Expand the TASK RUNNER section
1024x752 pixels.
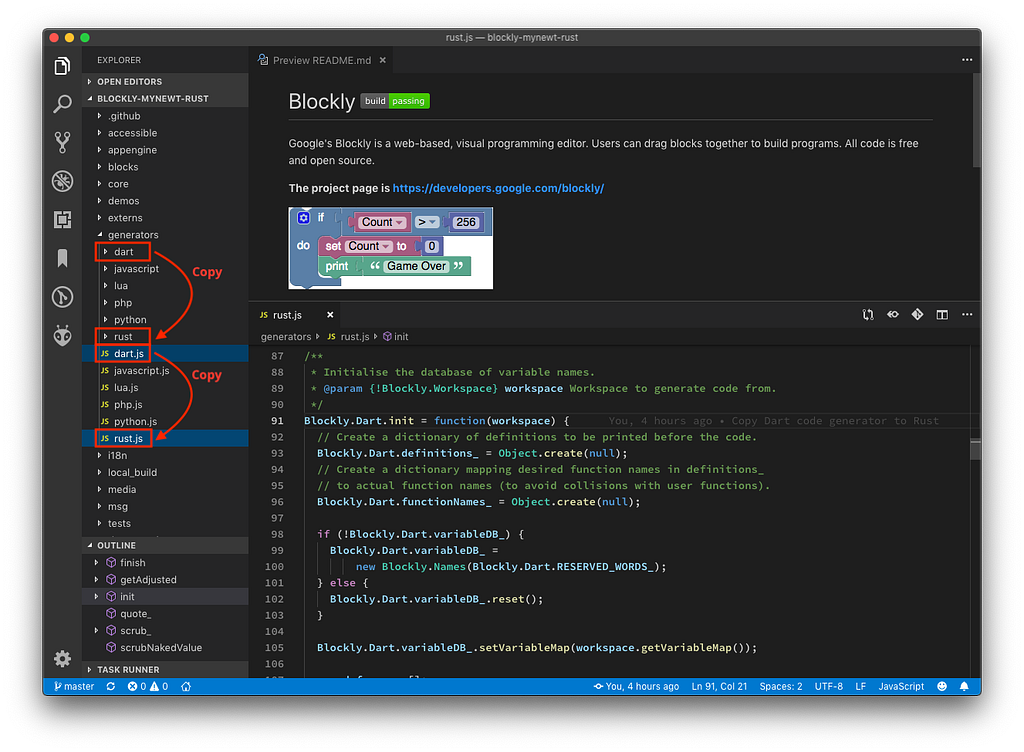[x=166, y=670]
